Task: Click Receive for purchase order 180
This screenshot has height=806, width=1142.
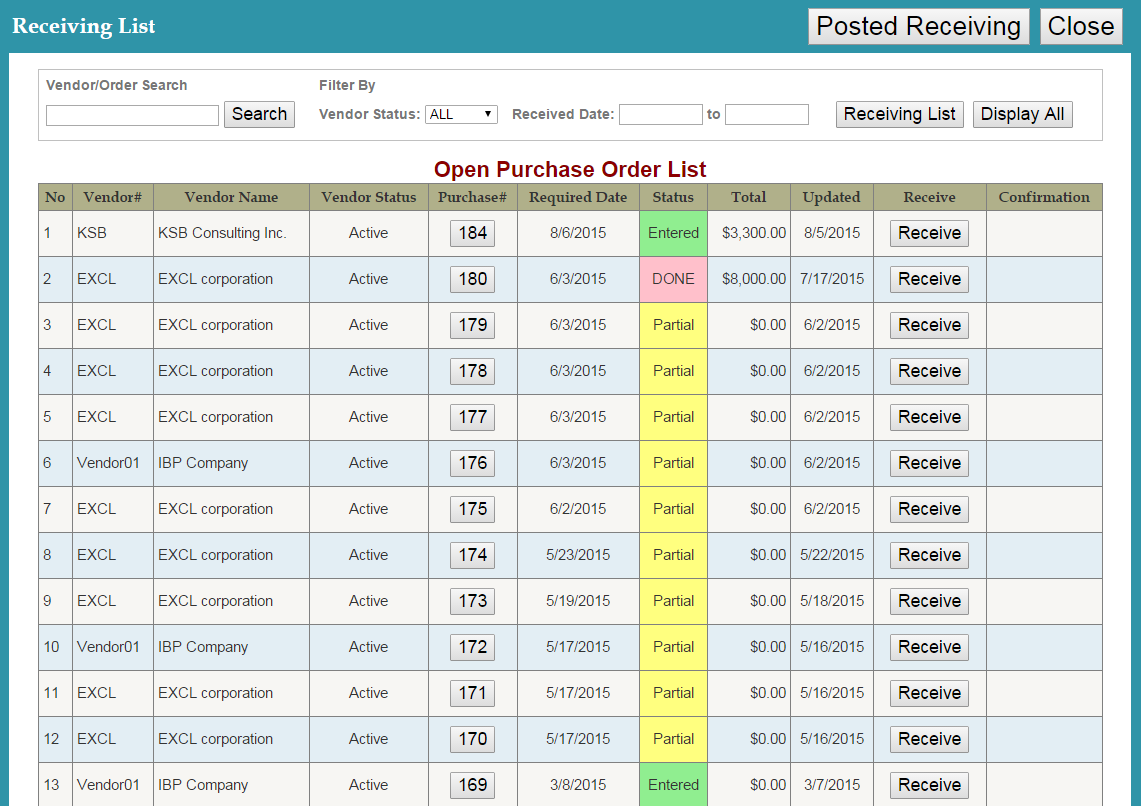Action: click(929, 279)
